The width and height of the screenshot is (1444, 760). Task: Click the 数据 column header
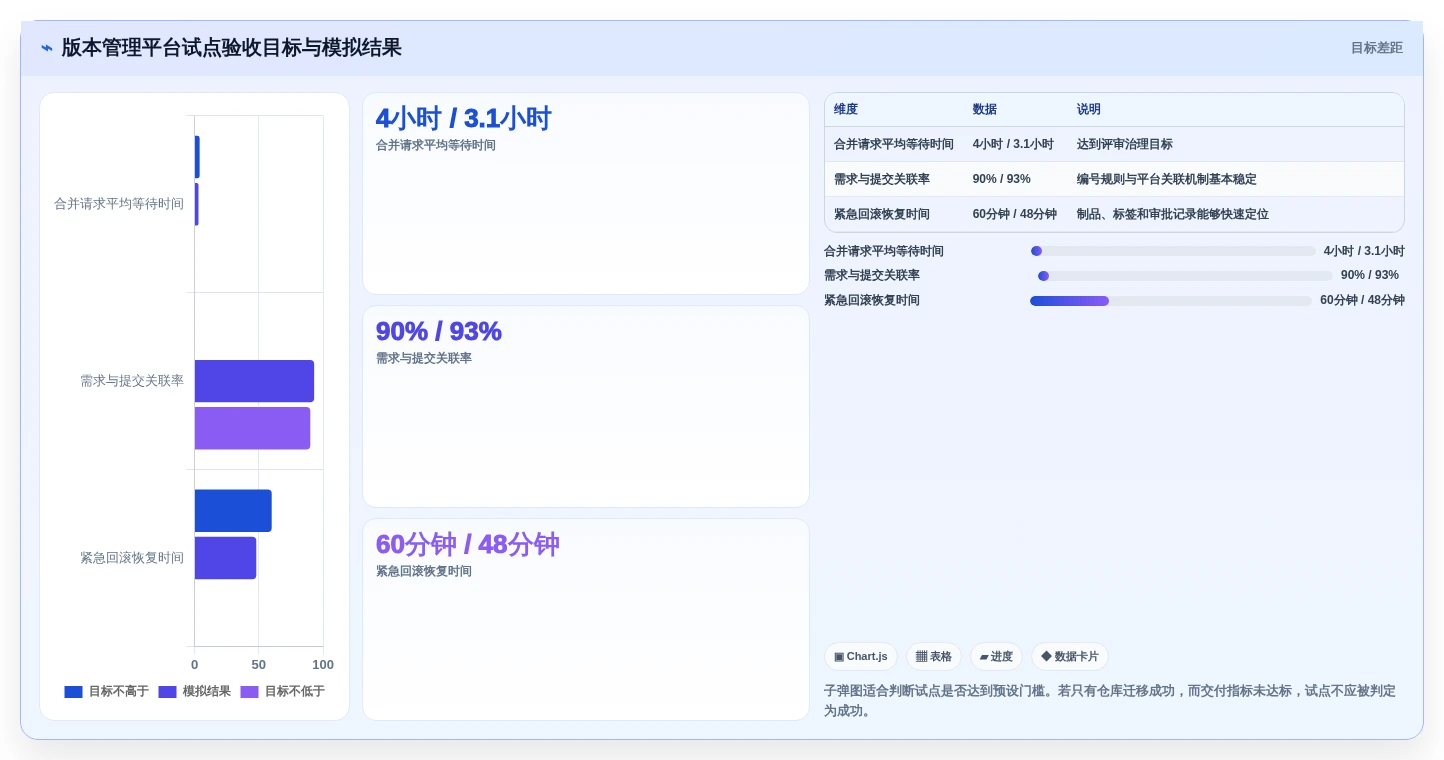[985, 110]
